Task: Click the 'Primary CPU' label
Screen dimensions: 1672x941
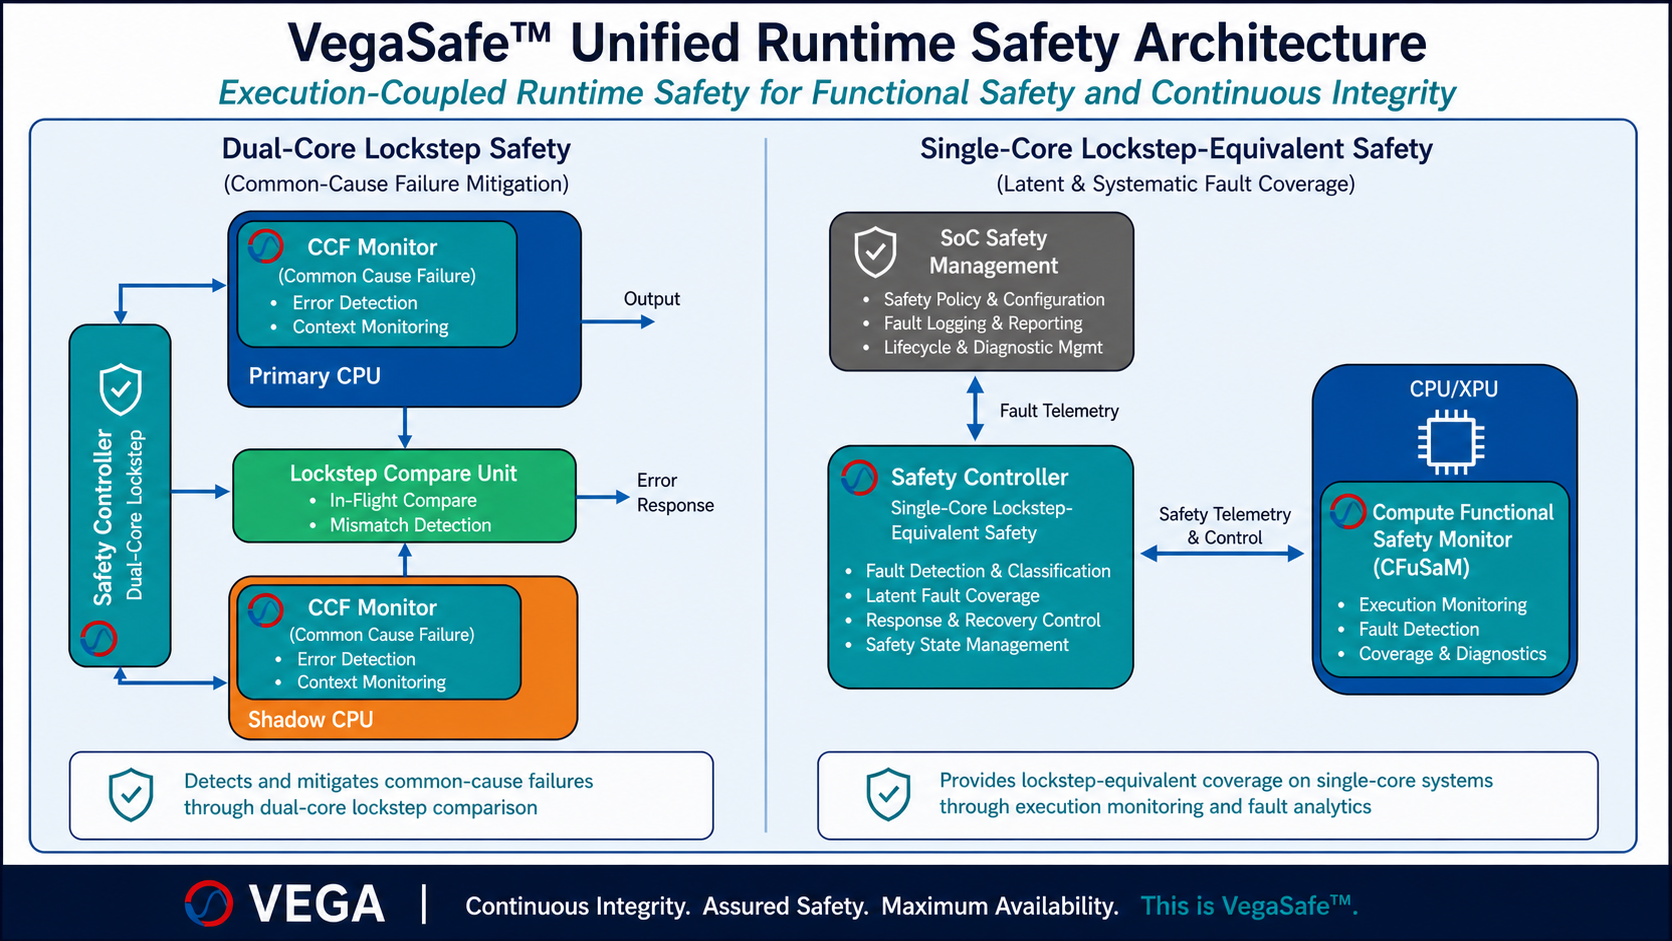Action: tap(314, 376)
